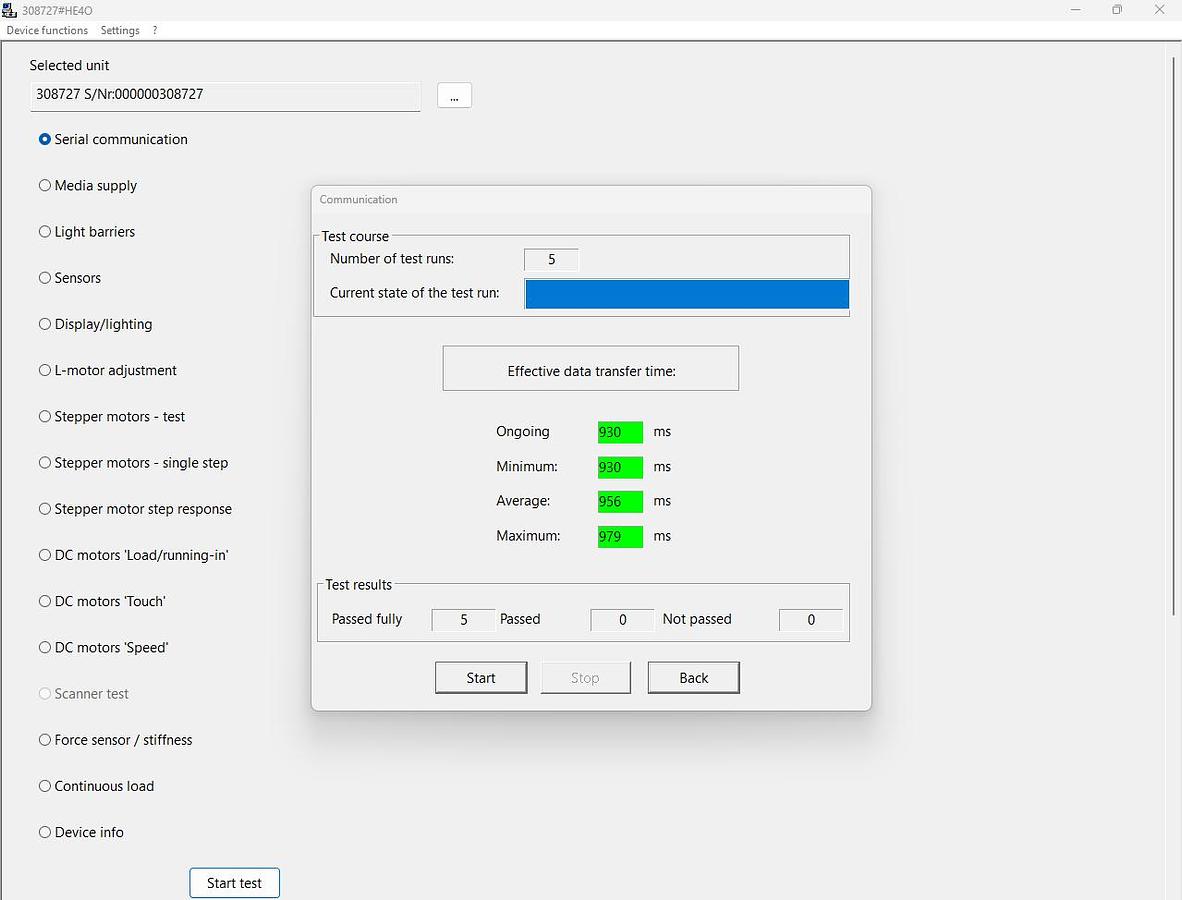Choose DC motors 'Speed' option
The width and height of the screenshot is (1182, 900).
[45, 648]
